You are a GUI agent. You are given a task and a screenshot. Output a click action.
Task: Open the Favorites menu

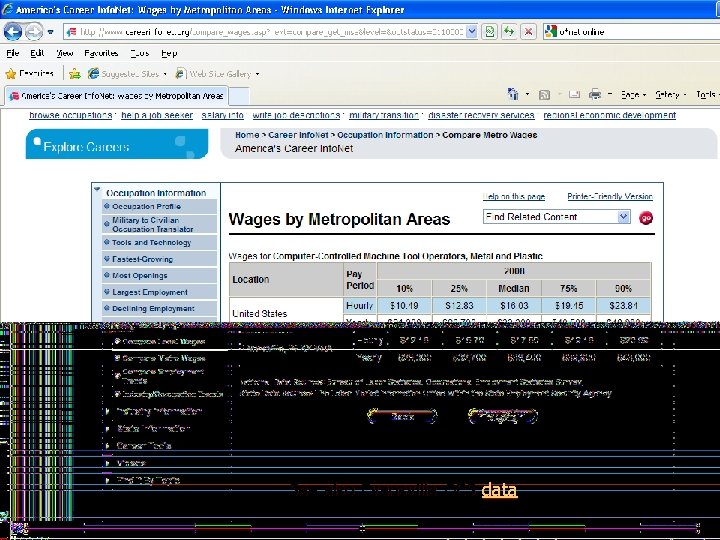[x=101, y=53]
